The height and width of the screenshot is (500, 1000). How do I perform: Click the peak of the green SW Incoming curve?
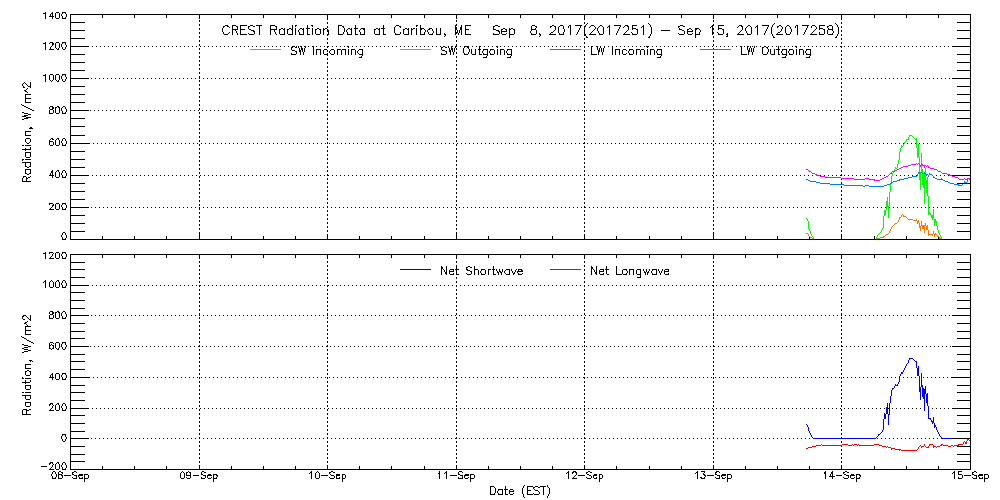click(911, 136)
